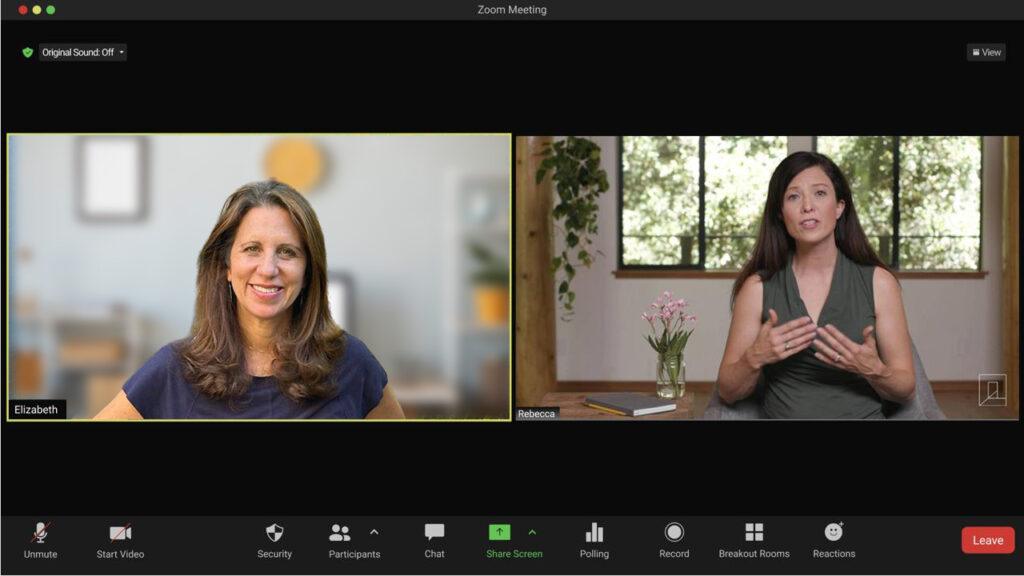Click the green encryption shield icon
Viewport: 1024px width, 576px height.
click(27, 52)
